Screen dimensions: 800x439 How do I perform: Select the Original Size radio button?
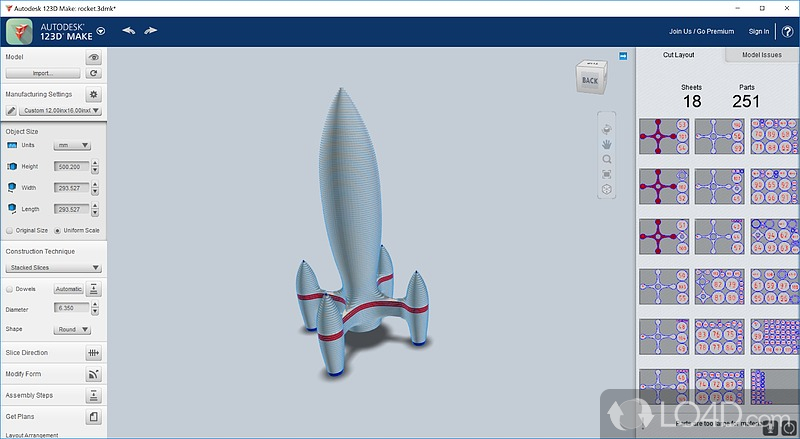9,231
